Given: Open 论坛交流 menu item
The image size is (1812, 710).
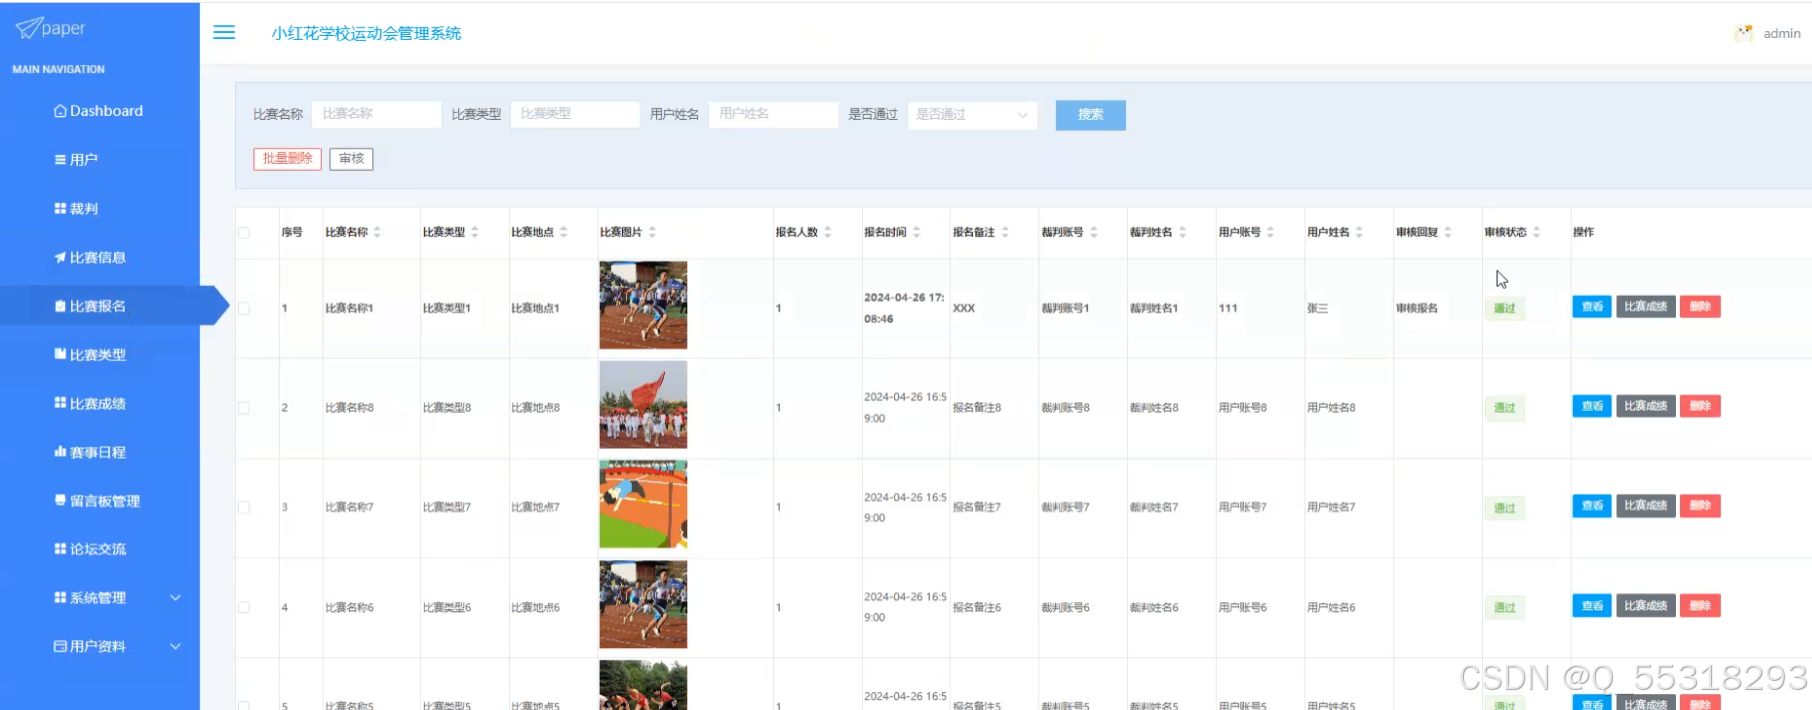Looking at the screenshot, I should click(98, 549).
